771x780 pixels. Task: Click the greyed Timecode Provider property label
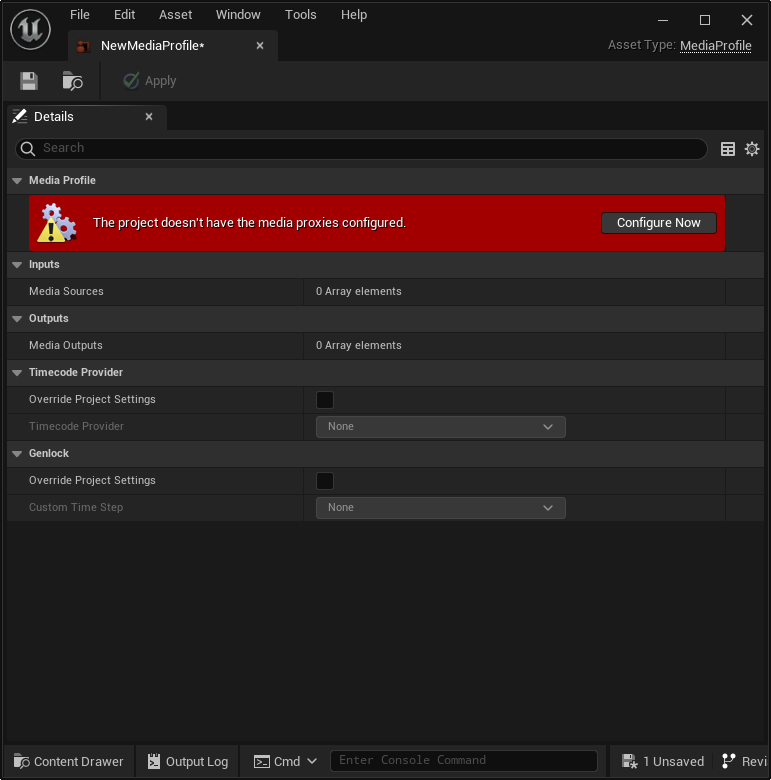(x=76, y=426)
